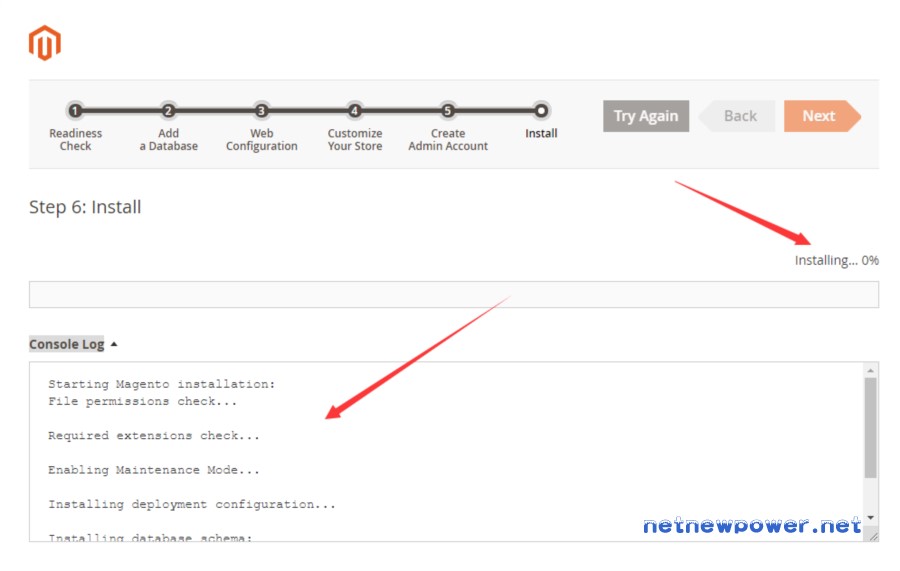Click log line 'Required extensions check...'

154,436
